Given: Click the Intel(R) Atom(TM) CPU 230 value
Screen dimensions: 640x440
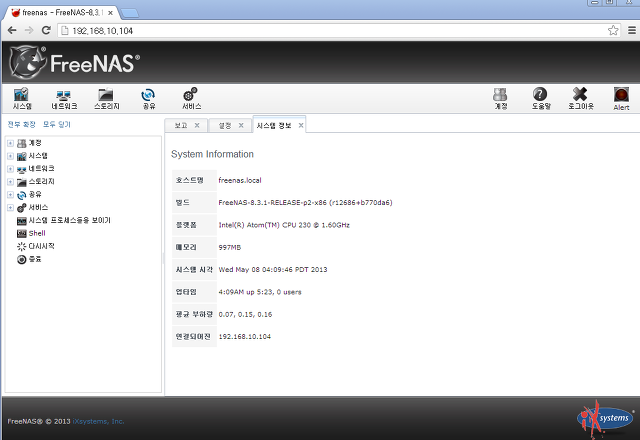Looking at the screenshot, I should tap(284, 225).
